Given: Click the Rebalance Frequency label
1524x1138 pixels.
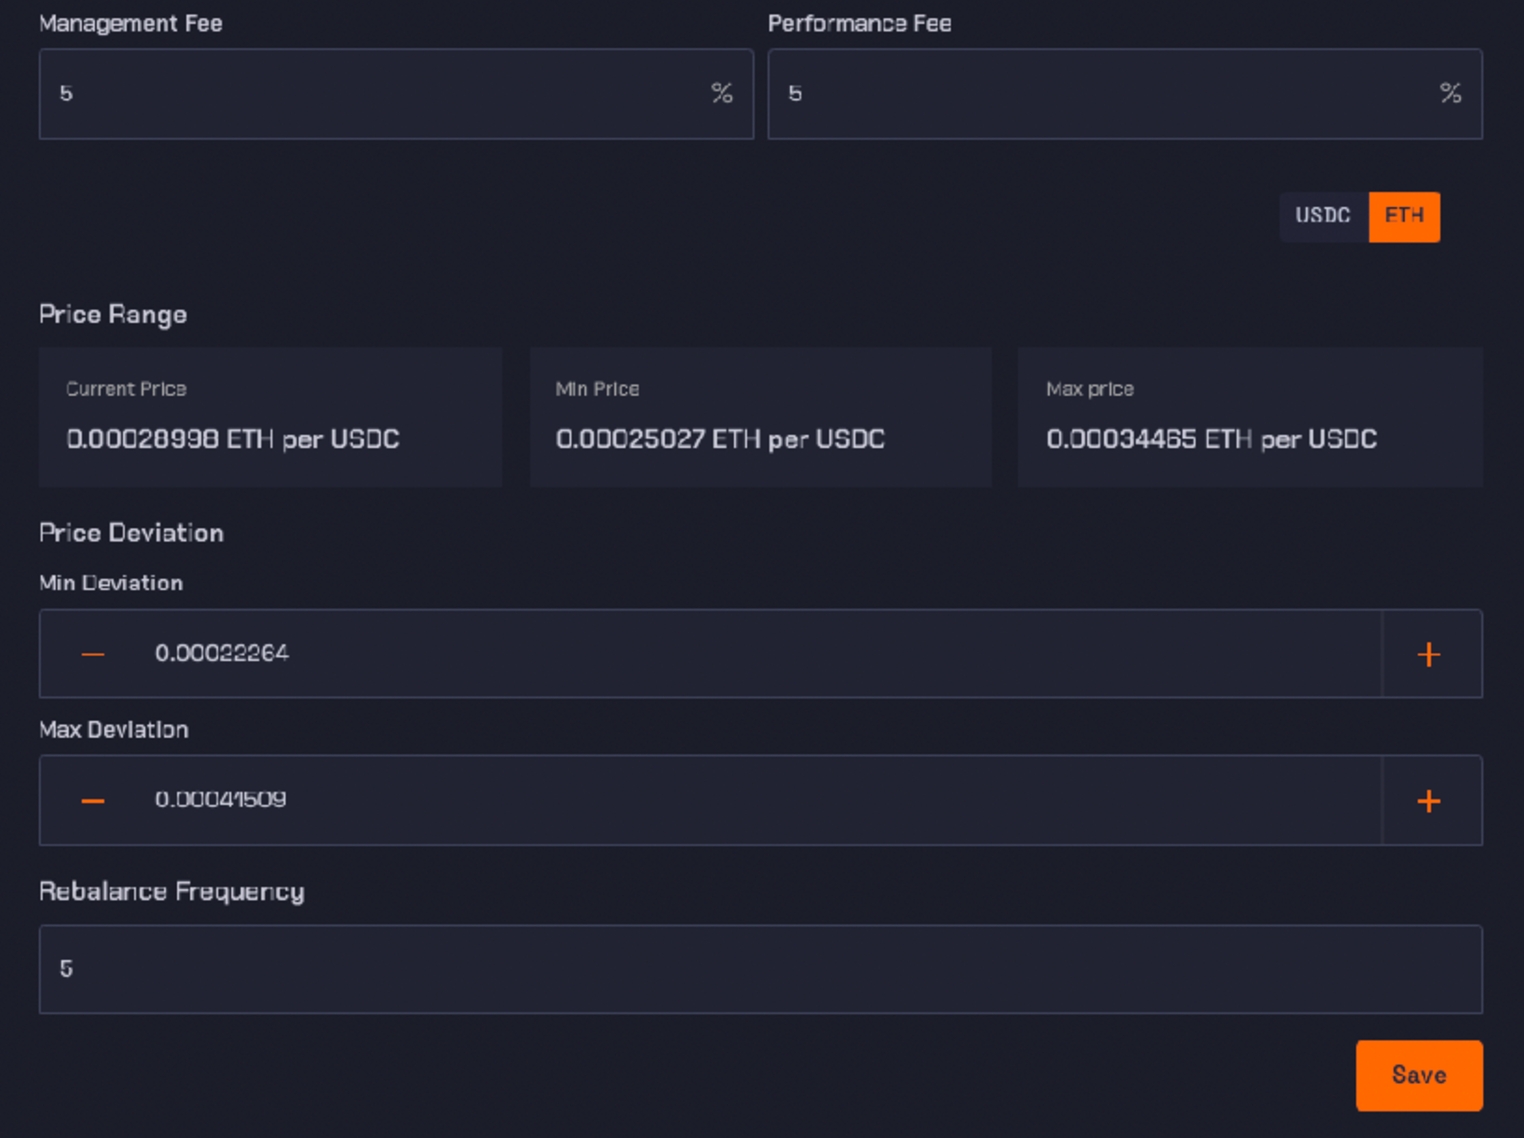Looking at the screenshot, I should click(171, 891).
